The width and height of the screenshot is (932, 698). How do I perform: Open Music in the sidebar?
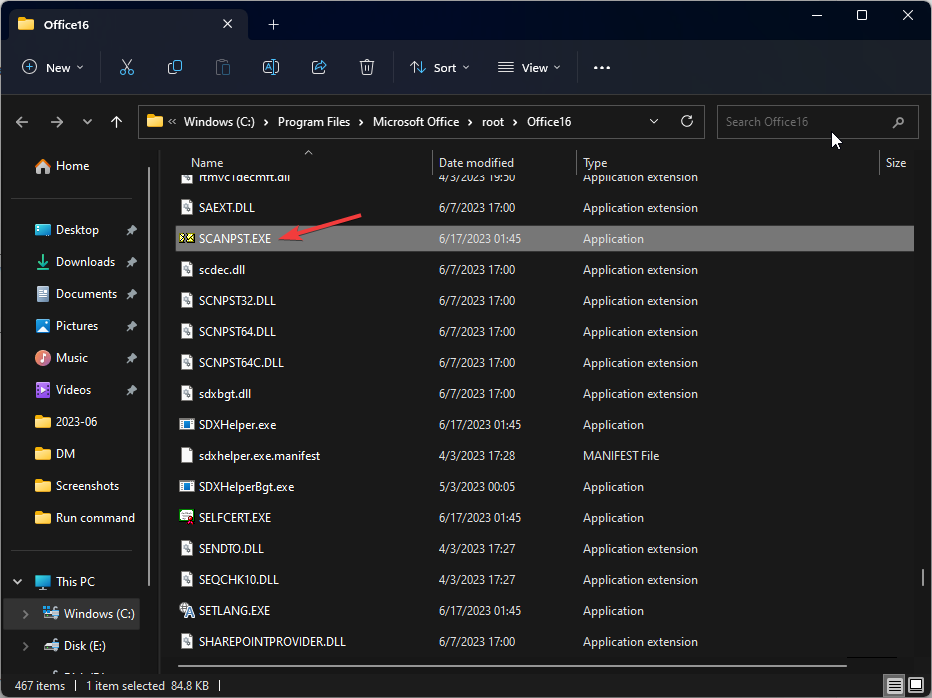(x=71, y=358)
